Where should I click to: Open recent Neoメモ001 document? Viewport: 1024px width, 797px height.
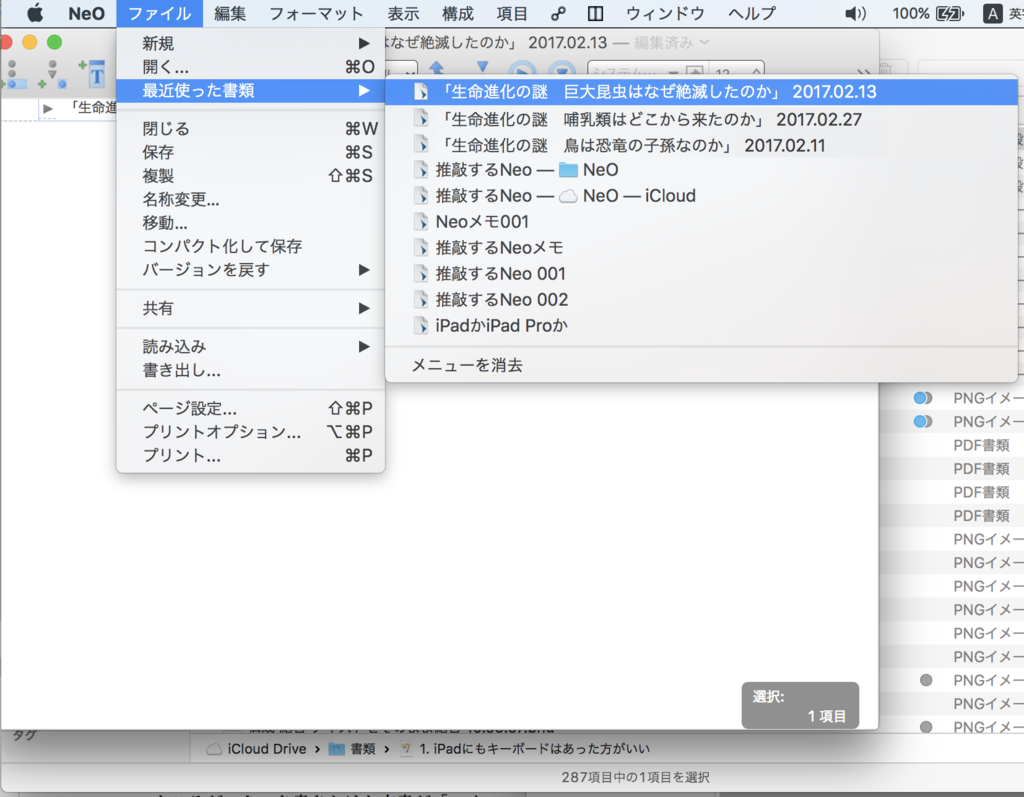coord(701,222)
